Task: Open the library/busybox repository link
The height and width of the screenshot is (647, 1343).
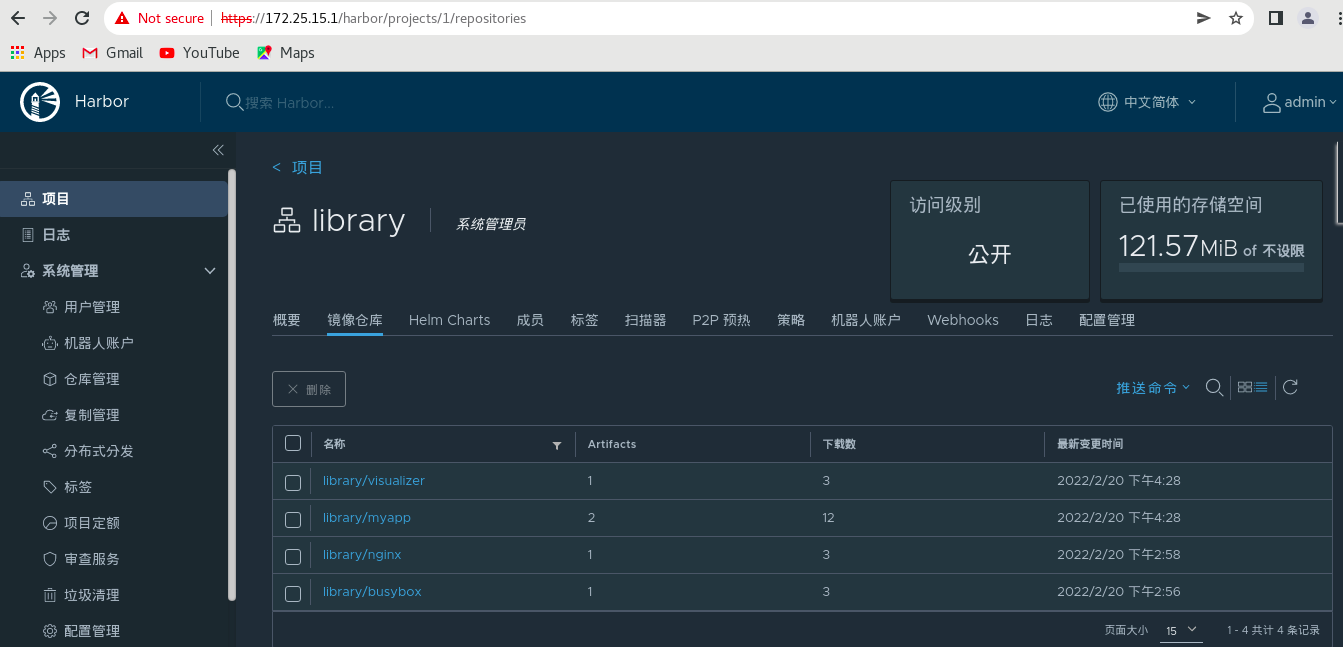Action: click(372, 592)
